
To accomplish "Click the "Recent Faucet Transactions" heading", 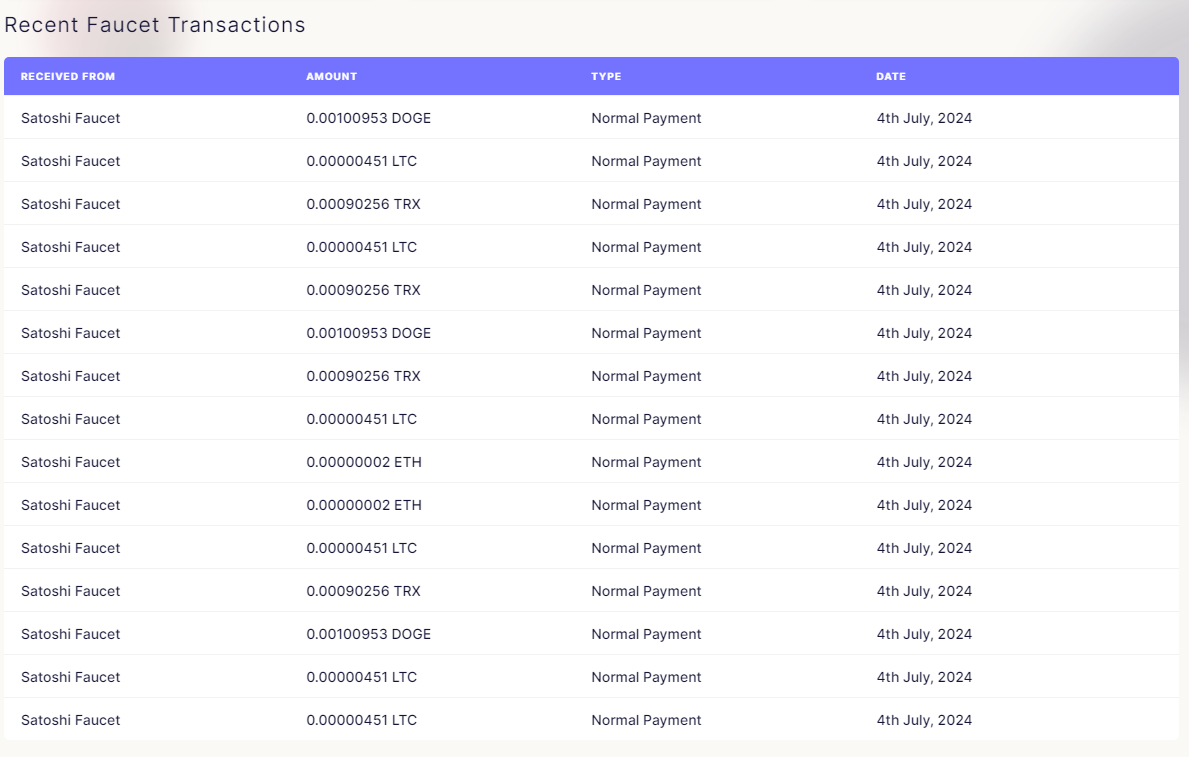I will 155,25.
